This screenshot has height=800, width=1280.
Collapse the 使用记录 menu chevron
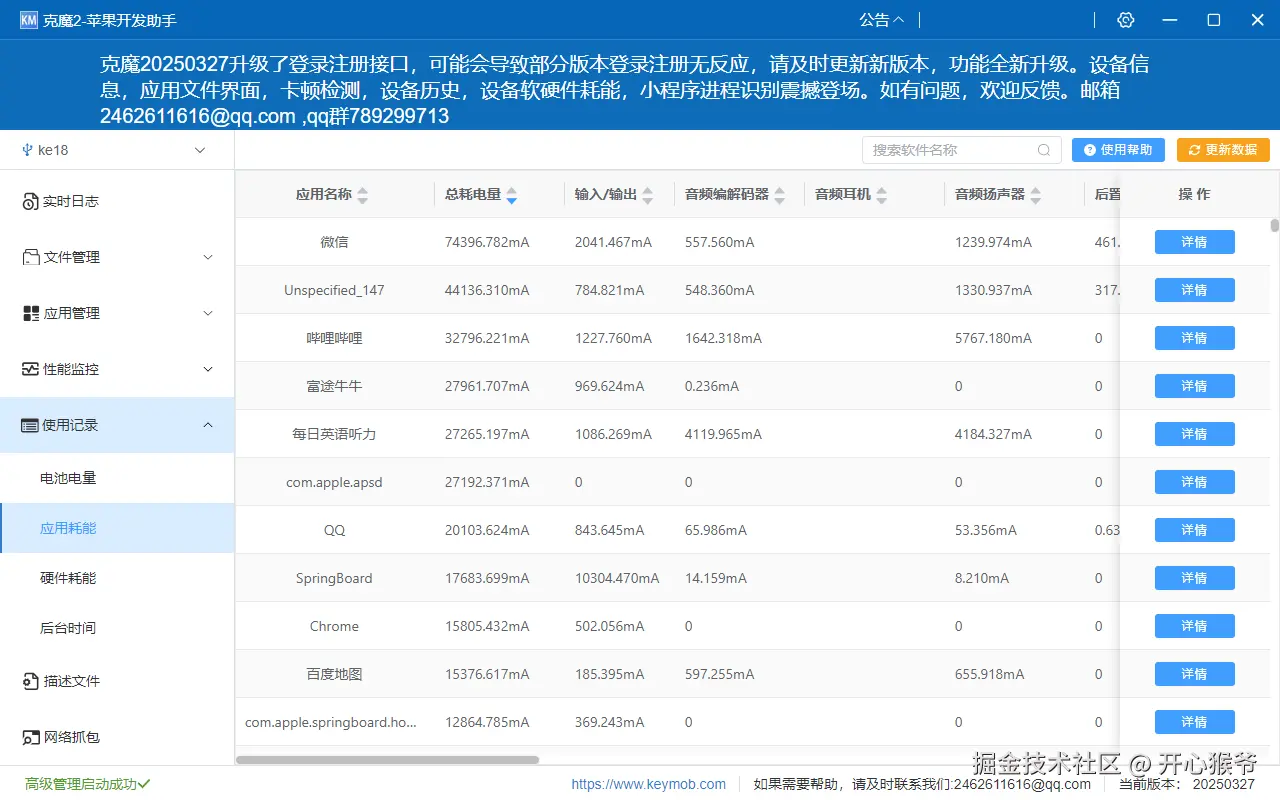(x=208, y=425)
